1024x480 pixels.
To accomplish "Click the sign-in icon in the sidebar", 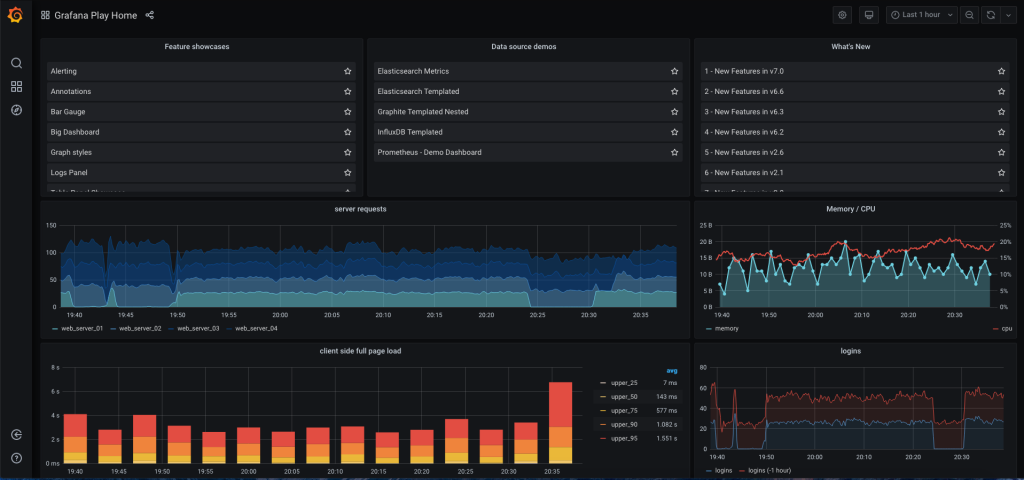I will [x=16, y=434].
